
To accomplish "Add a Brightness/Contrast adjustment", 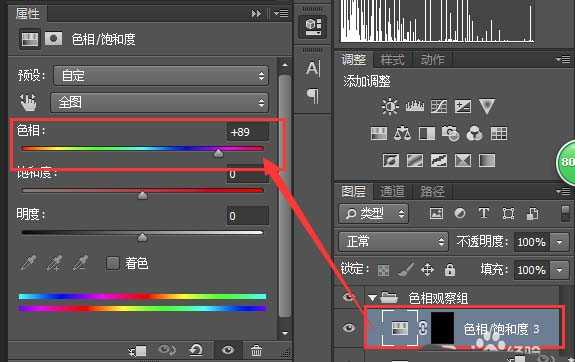I will 390,106.
